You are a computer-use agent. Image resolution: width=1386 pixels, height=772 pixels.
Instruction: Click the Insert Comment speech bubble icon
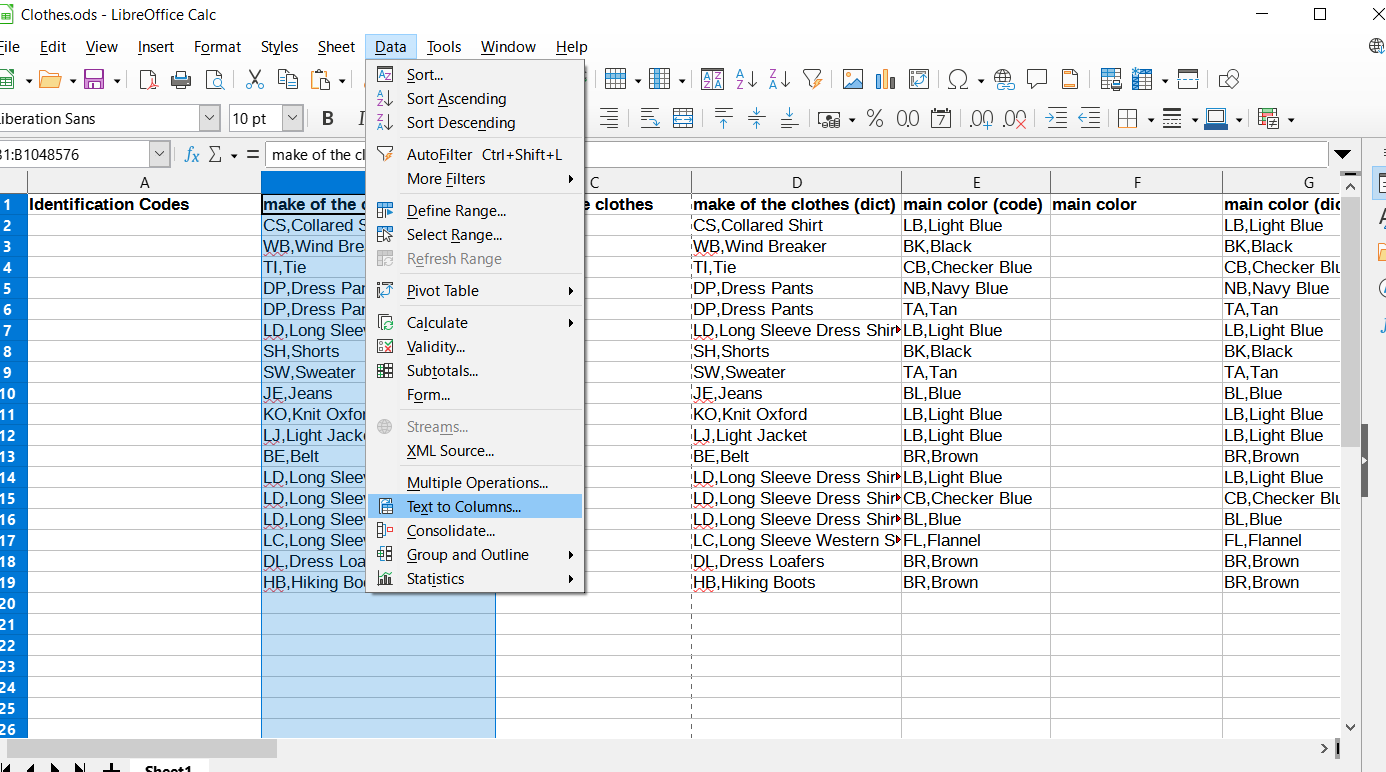[x=1037, y=80]
